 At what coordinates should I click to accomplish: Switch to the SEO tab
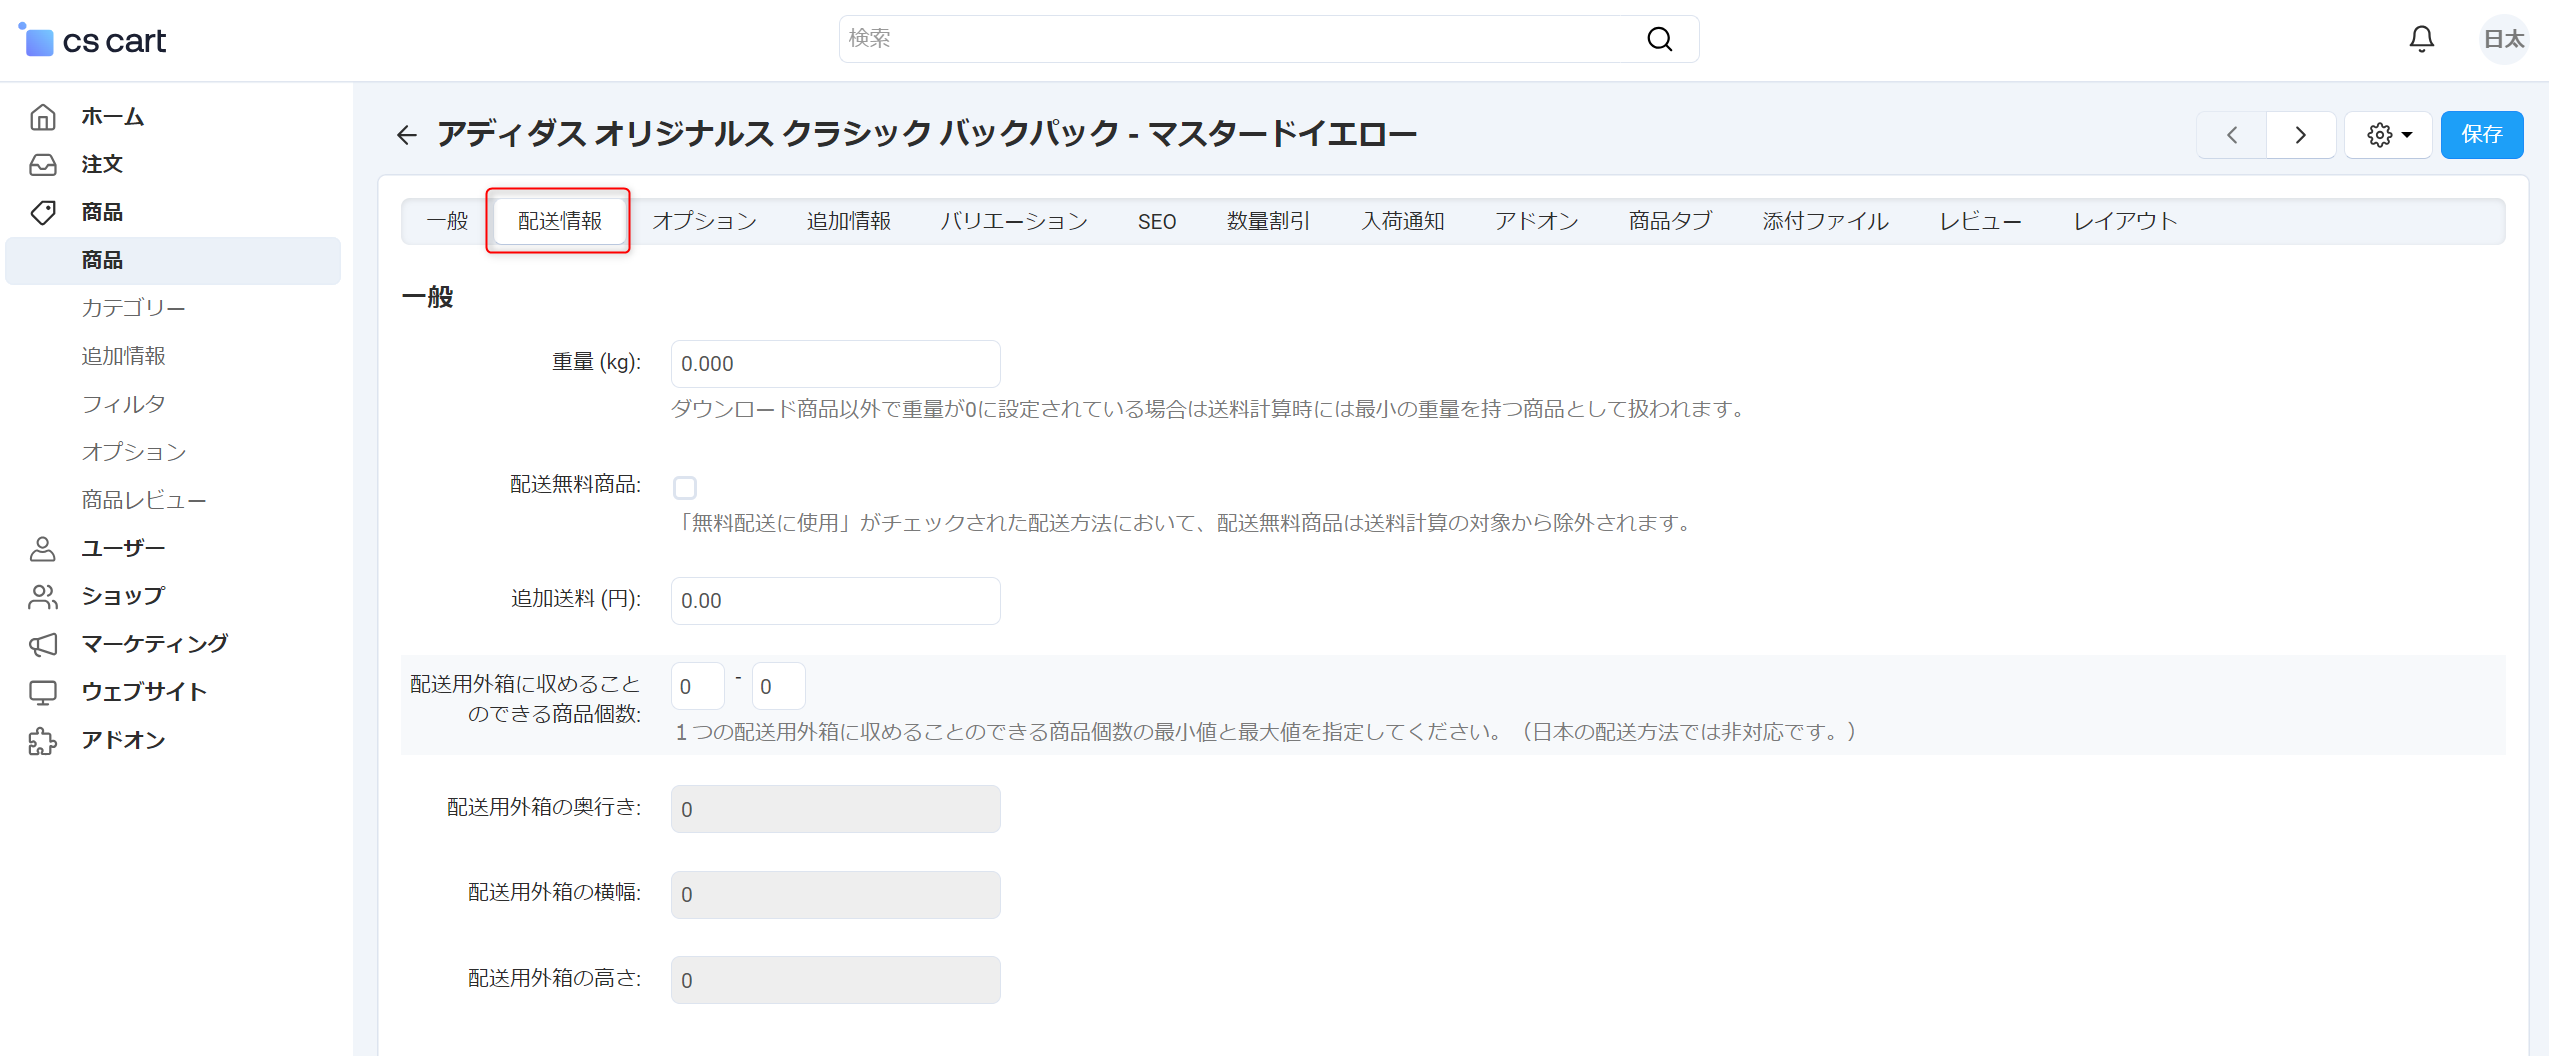pos(1156,222)
